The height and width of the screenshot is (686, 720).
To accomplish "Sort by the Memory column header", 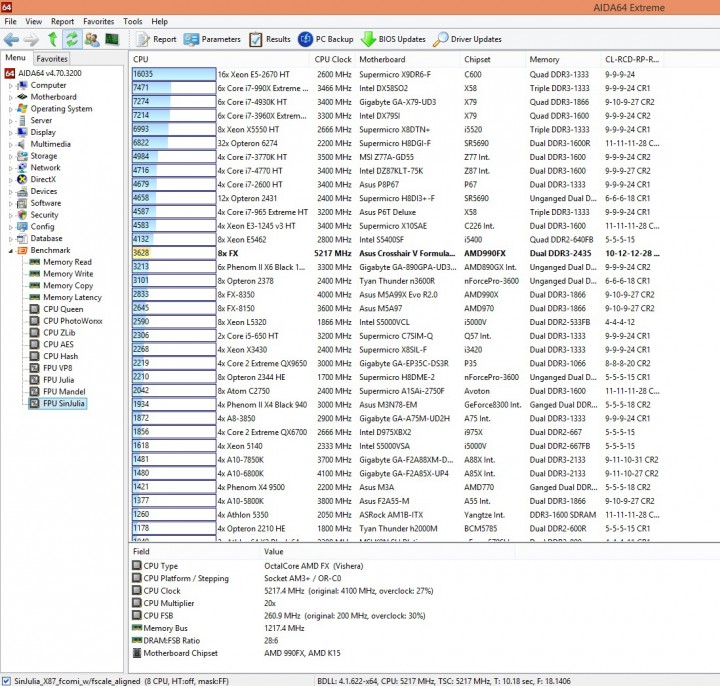I will 563,59.
